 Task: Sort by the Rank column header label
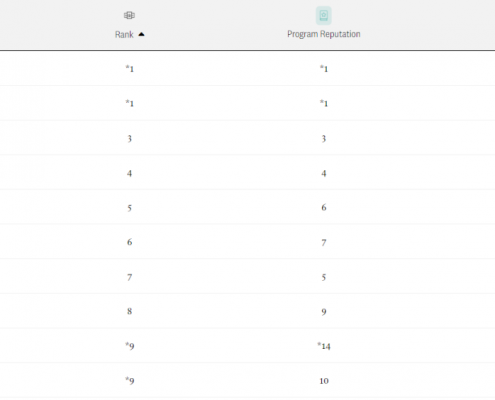click(124, 34)
